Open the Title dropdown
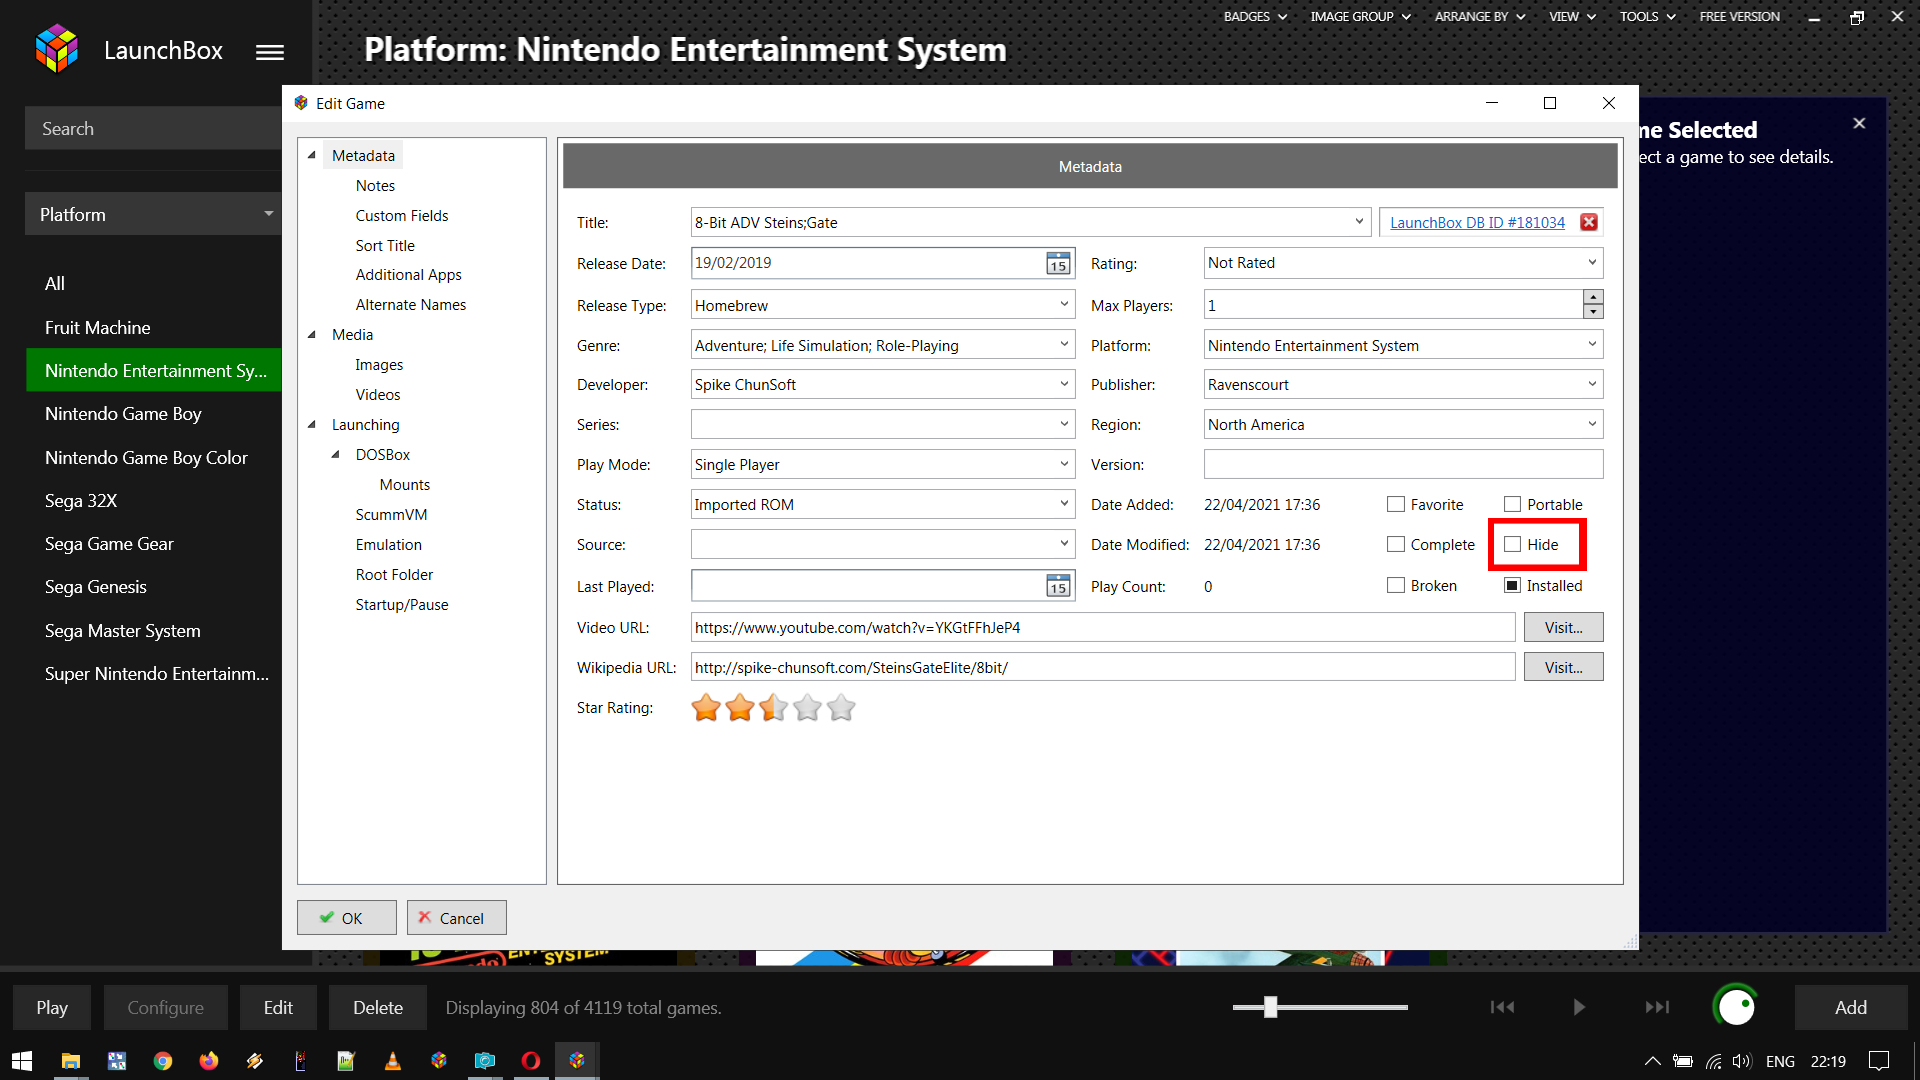The width and height of the screenshot is (1920, 1080). tap(1359, 222)
